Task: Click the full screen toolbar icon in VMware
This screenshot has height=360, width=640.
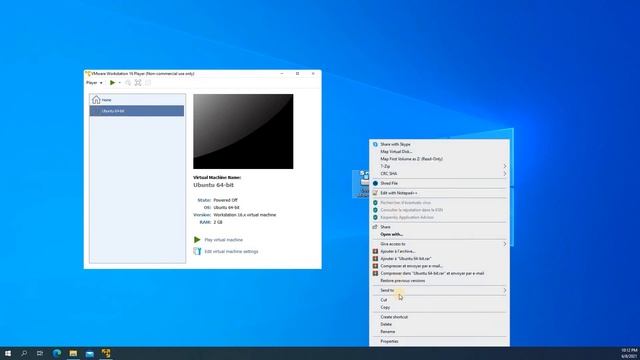Action: tap(138, 82)
